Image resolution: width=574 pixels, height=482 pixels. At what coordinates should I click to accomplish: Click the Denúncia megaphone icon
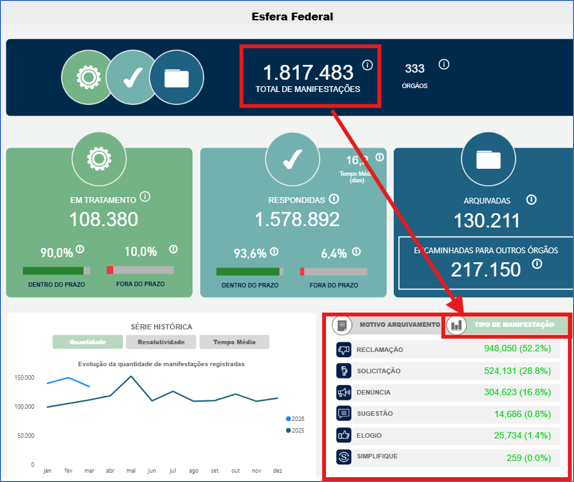(x=344, y=392)
